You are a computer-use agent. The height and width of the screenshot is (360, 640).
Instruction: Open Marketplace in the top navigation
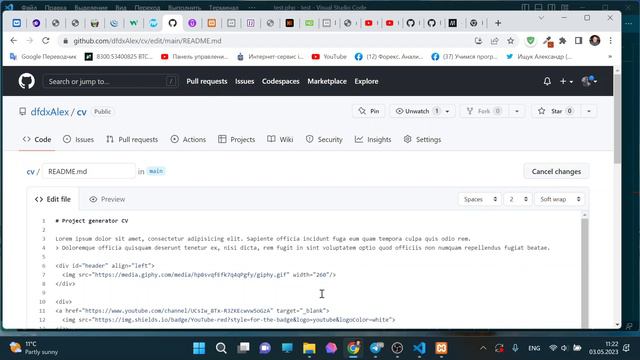click(327, 81)
